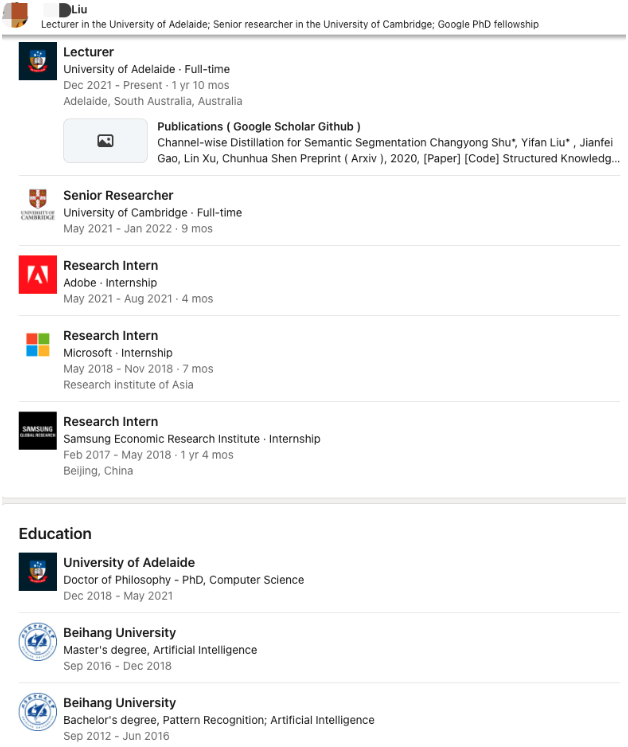Viewport: 628px width, 747px height.
Task: Open Microsoft Internship company line
Action: 118,353
